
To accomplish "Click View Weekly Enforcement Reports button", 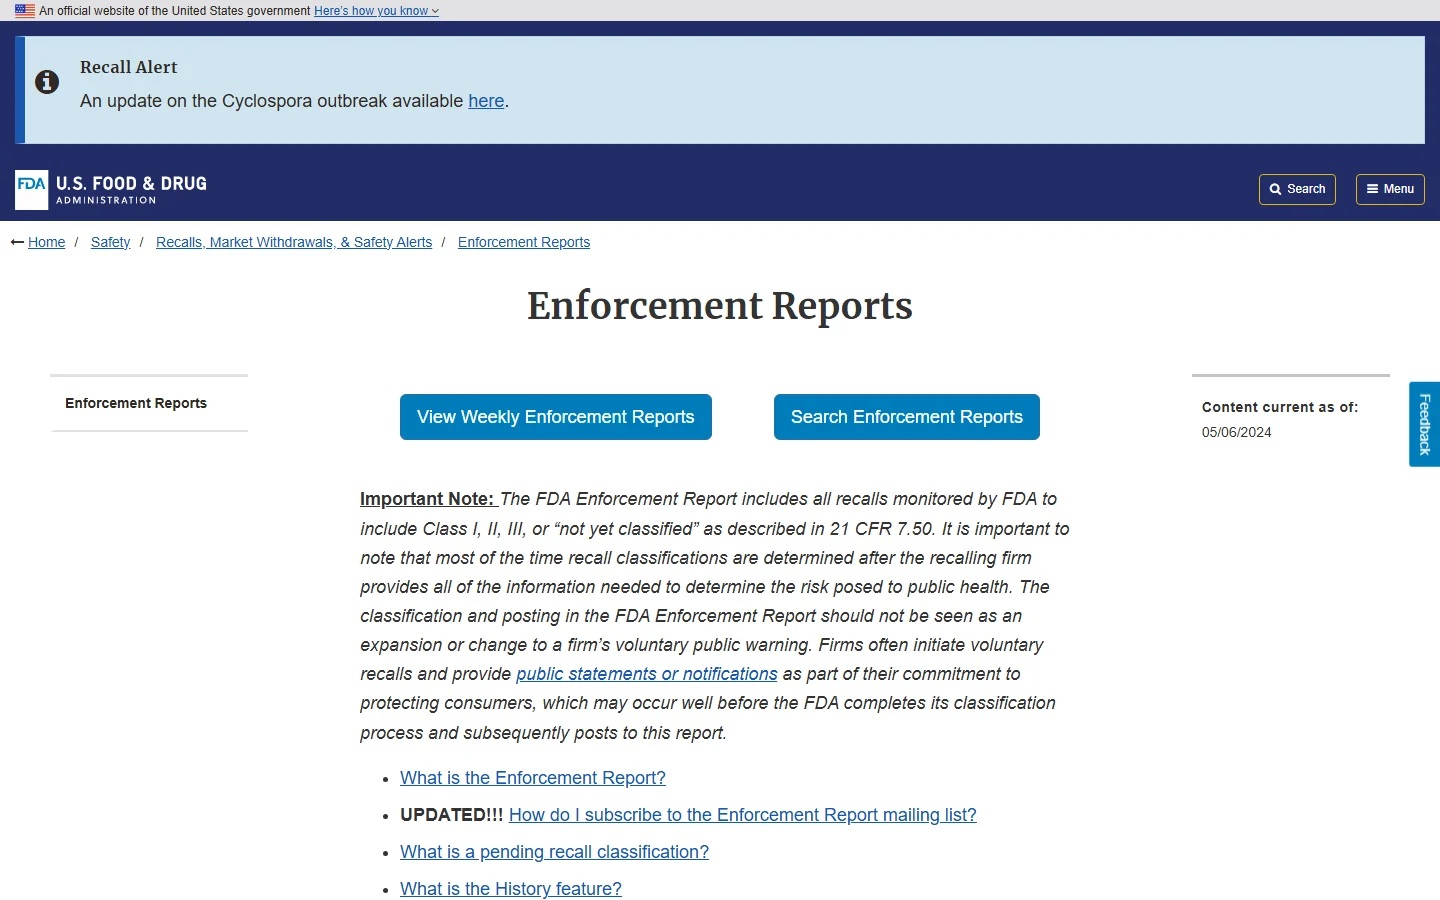I will point(556,417).
